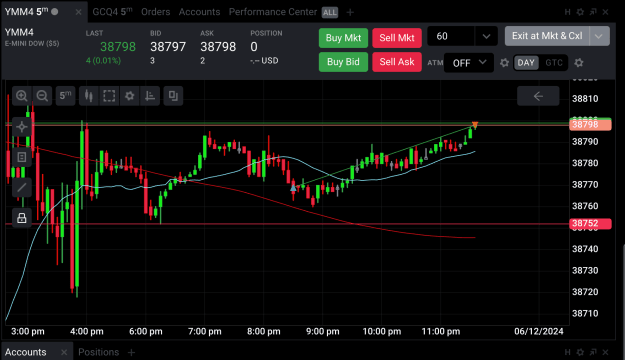Screen dimensions: 625x360
Task: Click the H icon in bottom panel
Action: [568, 352]
